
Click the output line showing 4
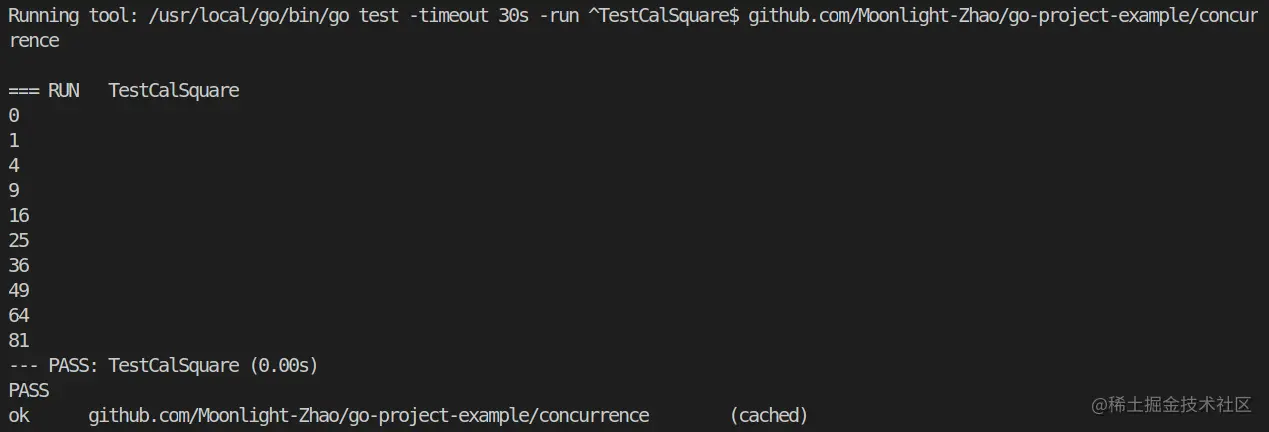[x=14, y=166]
